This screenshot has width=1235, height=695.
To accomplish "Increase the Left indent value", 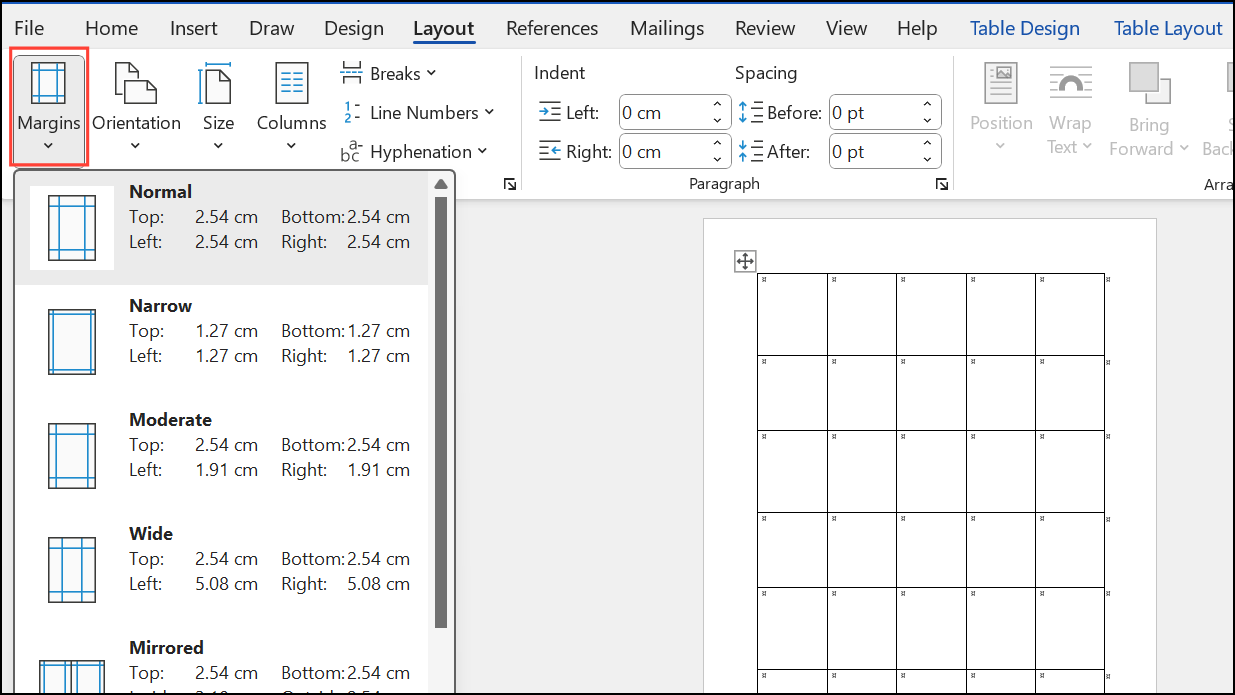I will coord(717,105).
